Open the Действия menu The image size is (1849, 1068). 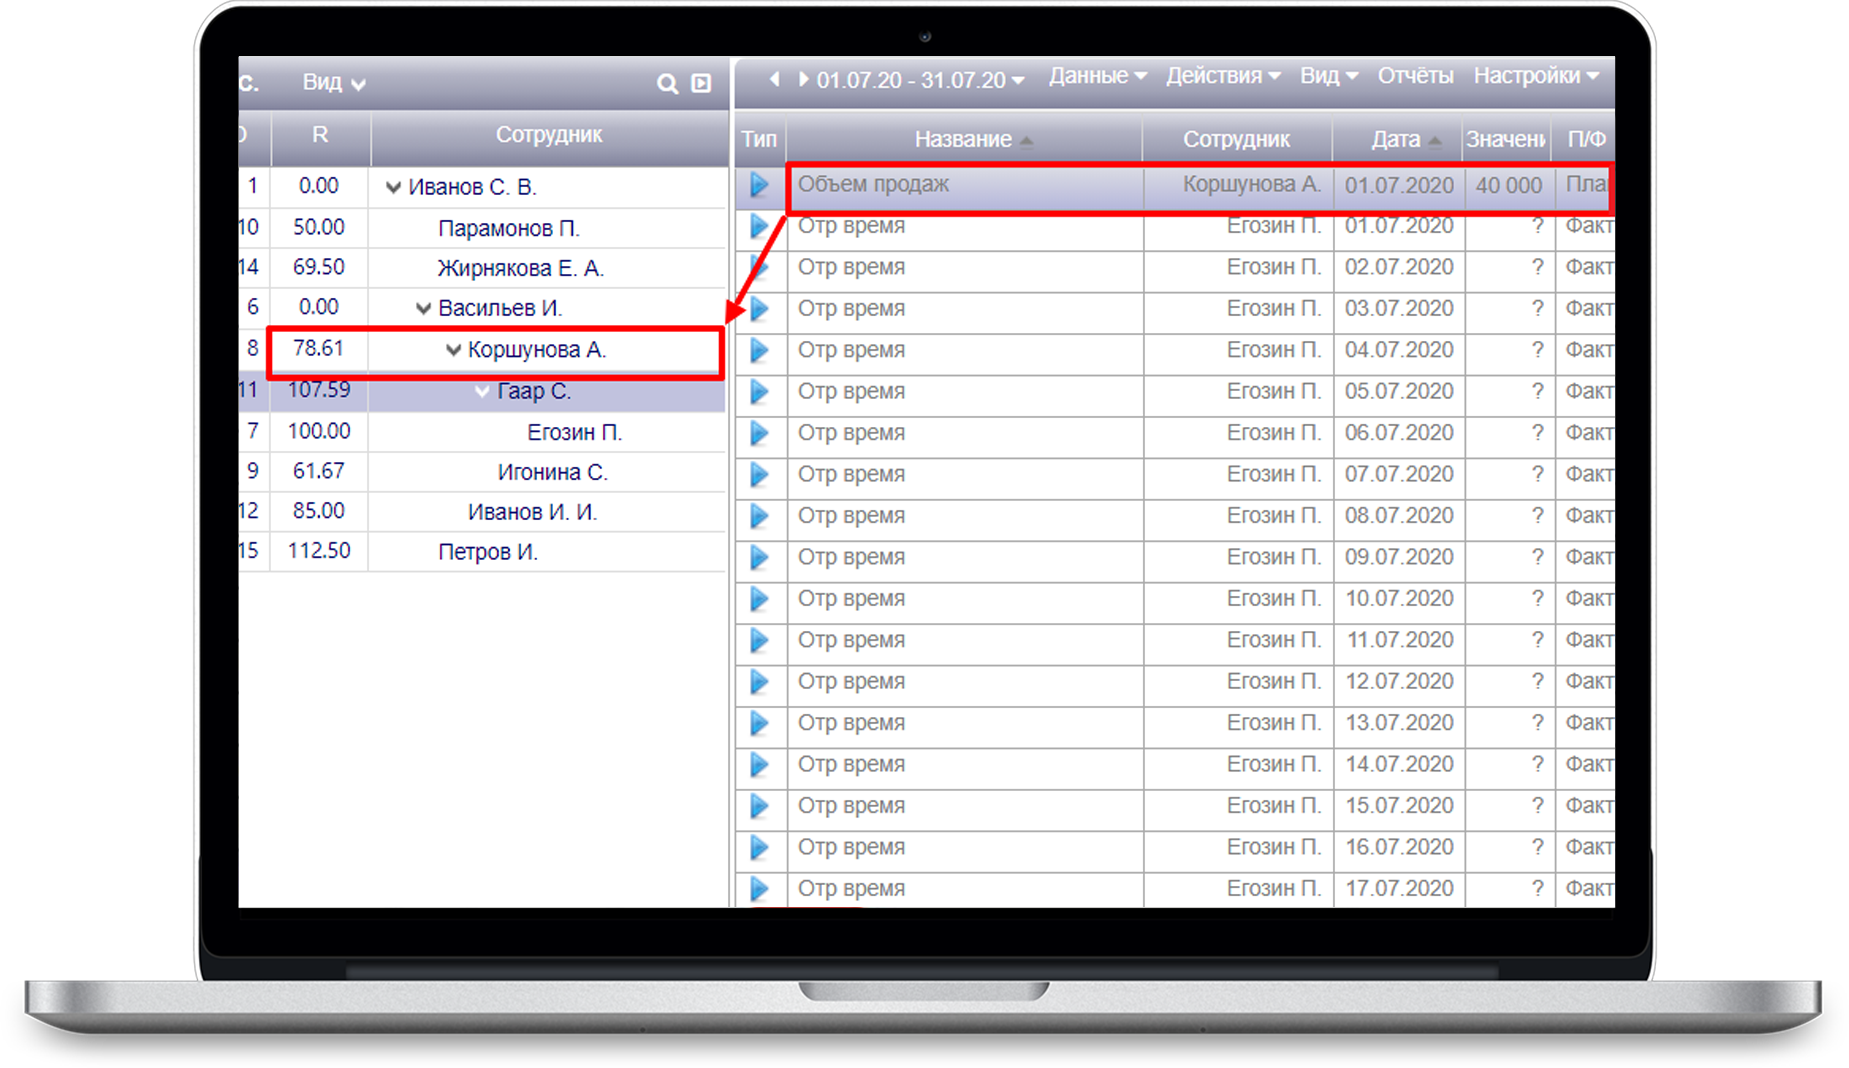click(1222, 76)
